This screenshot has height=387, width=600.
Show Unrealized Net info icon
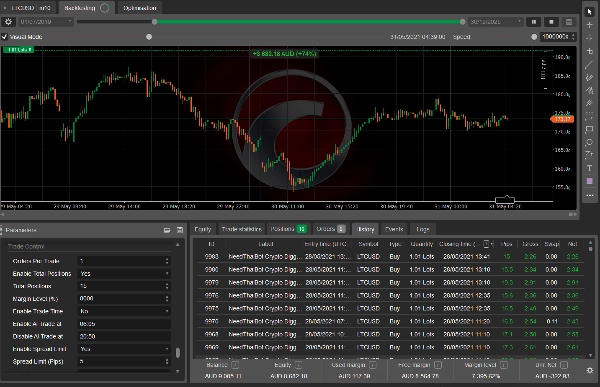(564, 365)
